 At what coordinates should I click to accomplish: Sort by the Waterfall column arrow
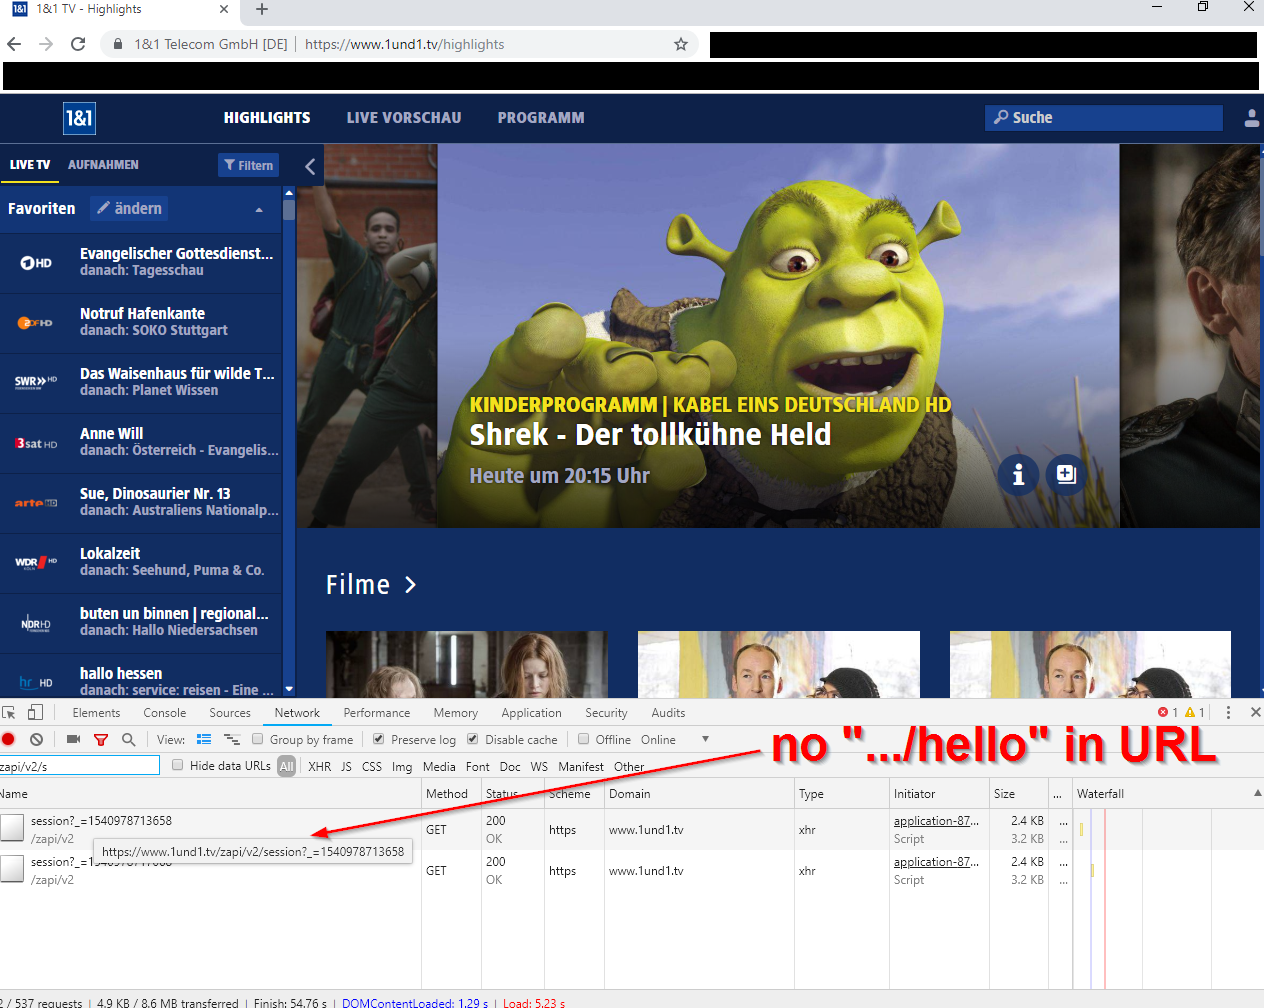[x=1257, y=793]
